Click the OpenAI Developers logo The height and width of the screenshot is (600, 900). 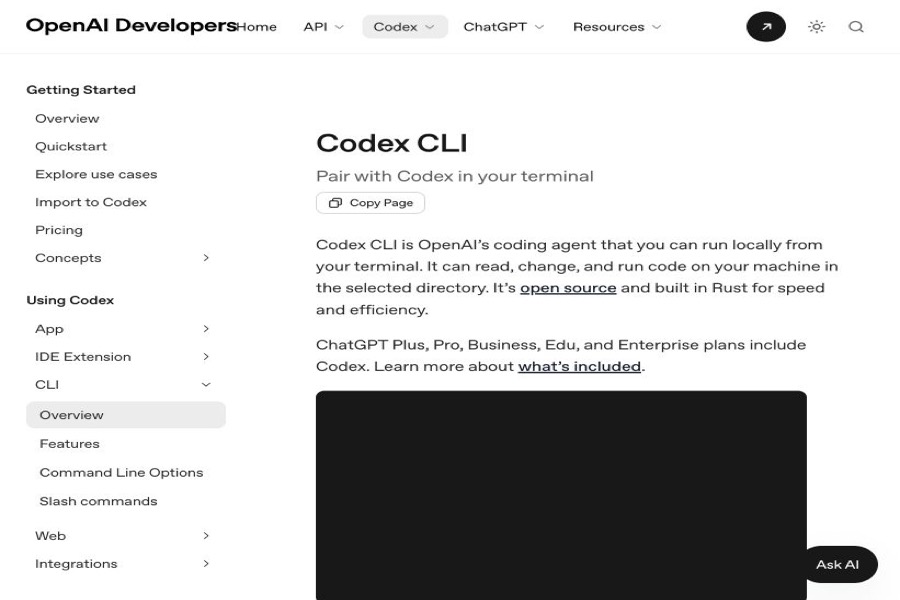(x=131, y=26)
